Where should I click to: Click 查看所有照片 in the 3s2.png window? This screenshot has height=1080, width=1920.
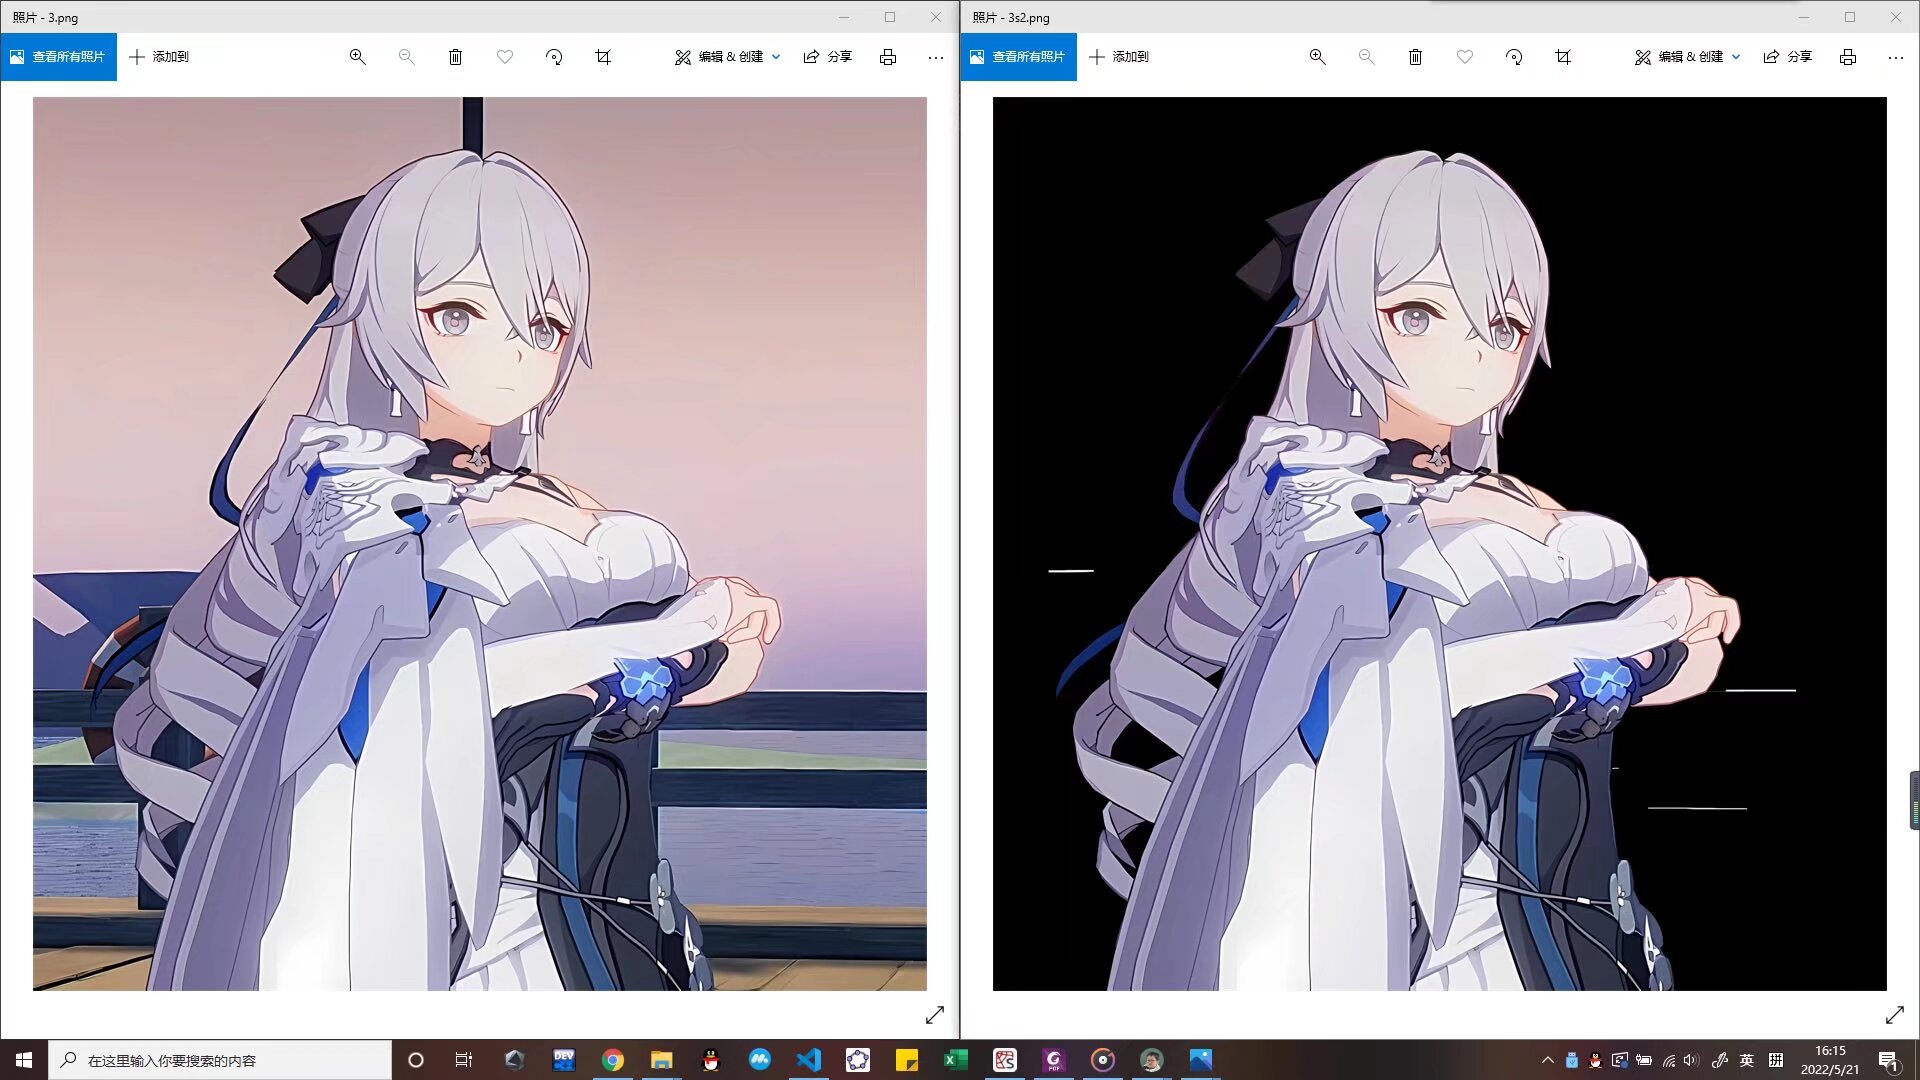tap(1018, 57)
